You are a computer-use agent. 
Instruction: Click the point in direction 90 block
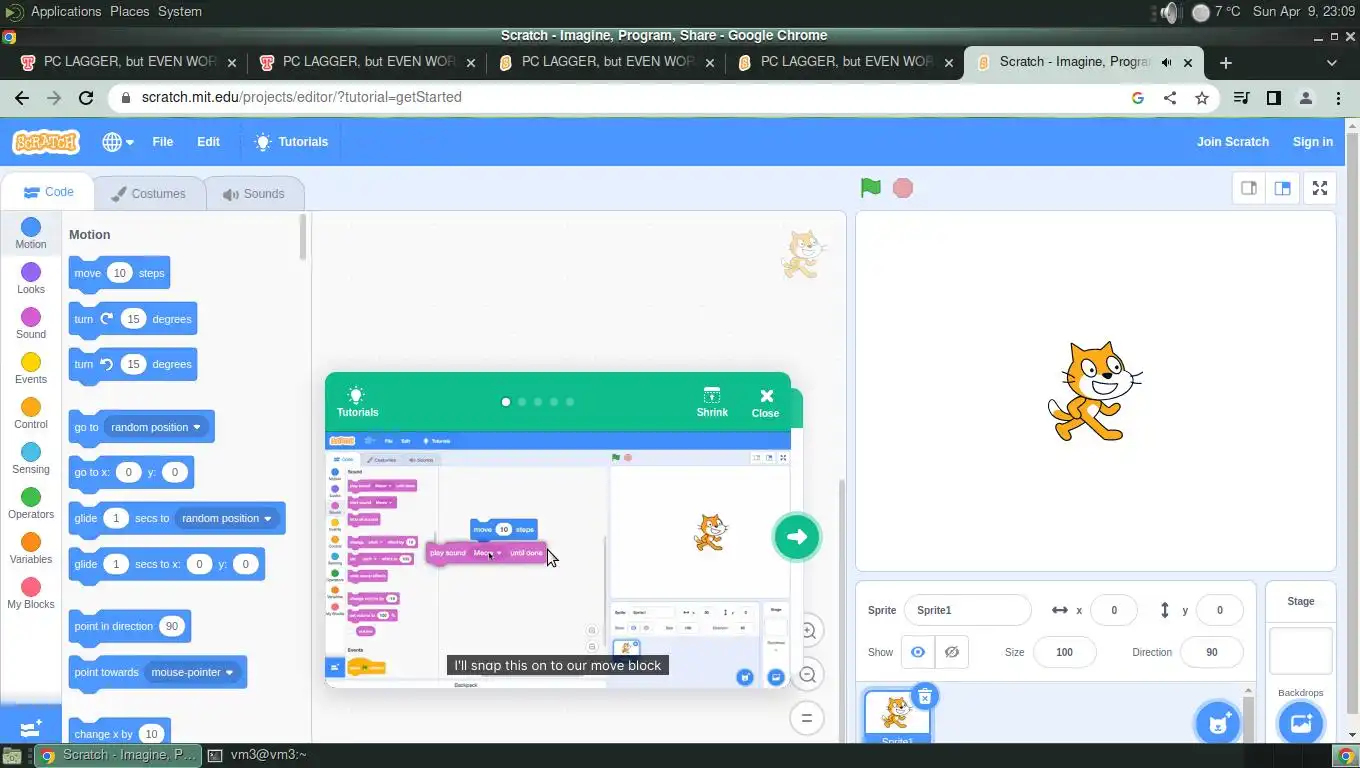tap(128, 626)
